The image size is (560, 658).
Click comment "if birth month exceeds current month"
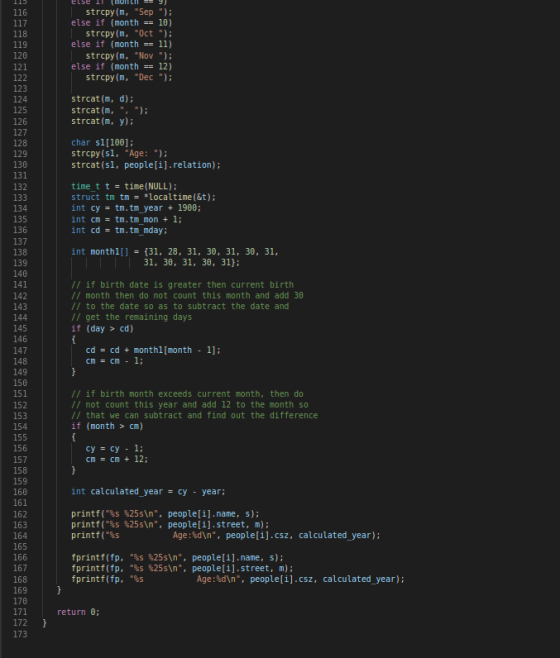pos(187,394)
